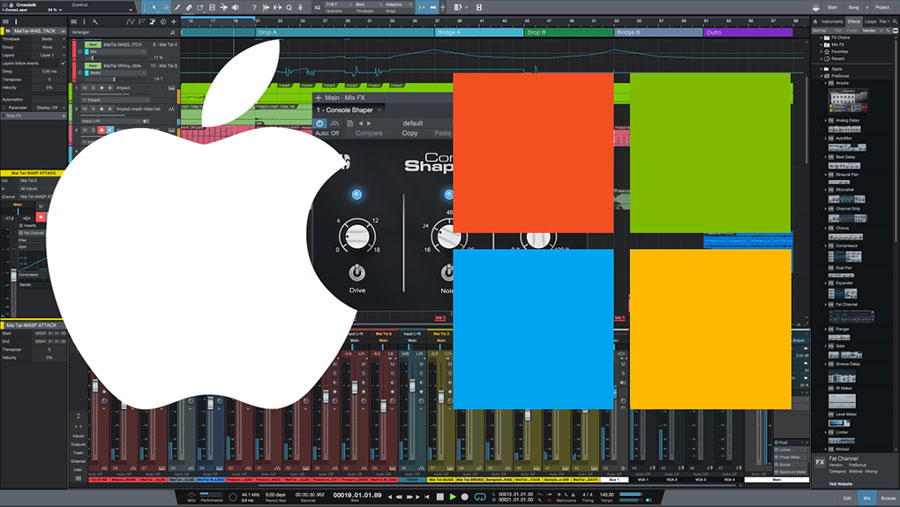Click the automation curve icon above track list
900x507 pixels.
(x=130, y=22)
